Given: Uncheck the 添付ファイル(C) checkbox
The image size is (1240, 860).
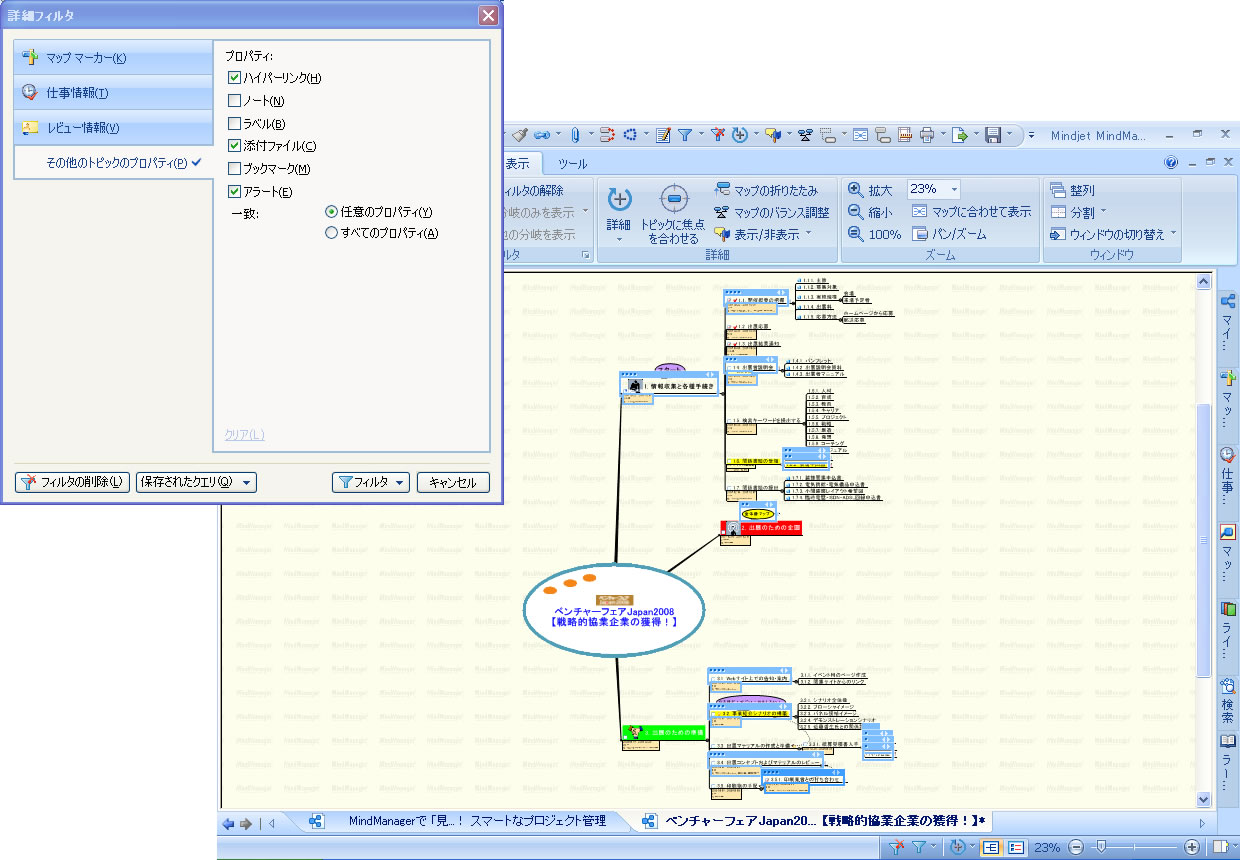Looking at the screenshot, I should 234,146.
